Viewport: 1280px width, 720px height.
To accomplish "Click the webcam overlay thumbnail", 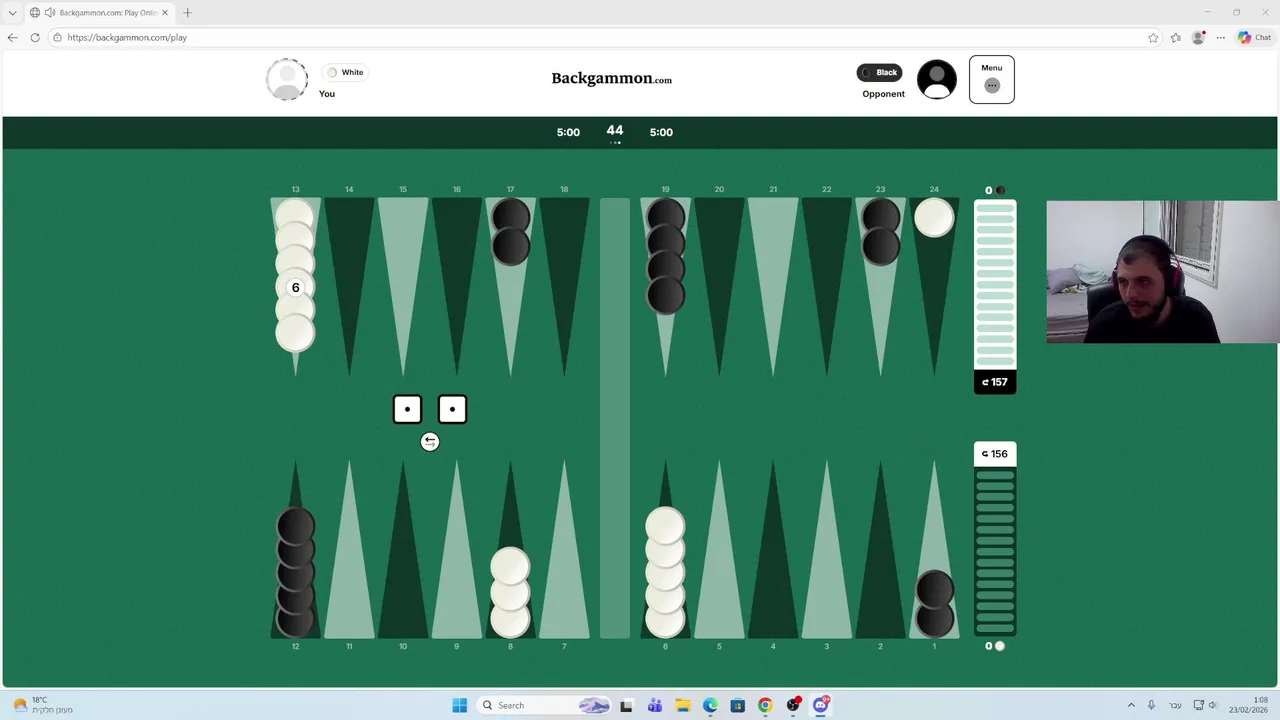I will [1162, 272].
